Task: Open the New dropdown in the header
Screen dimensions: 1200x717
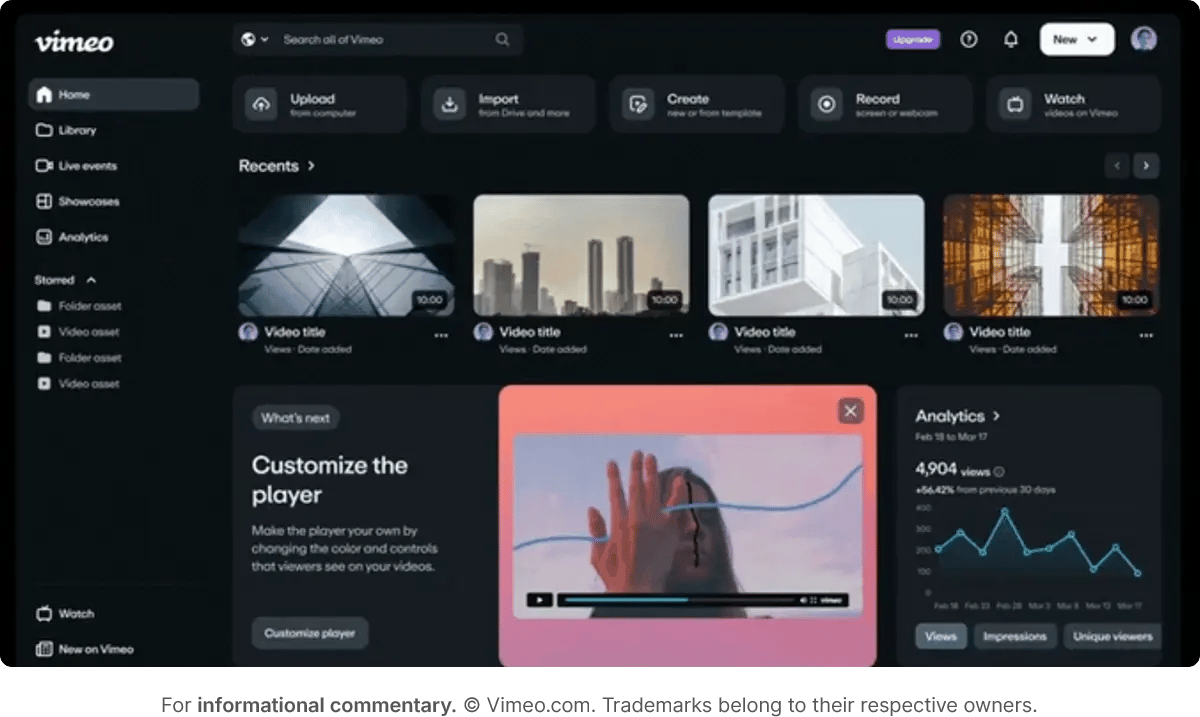Action: [1077, 39]
